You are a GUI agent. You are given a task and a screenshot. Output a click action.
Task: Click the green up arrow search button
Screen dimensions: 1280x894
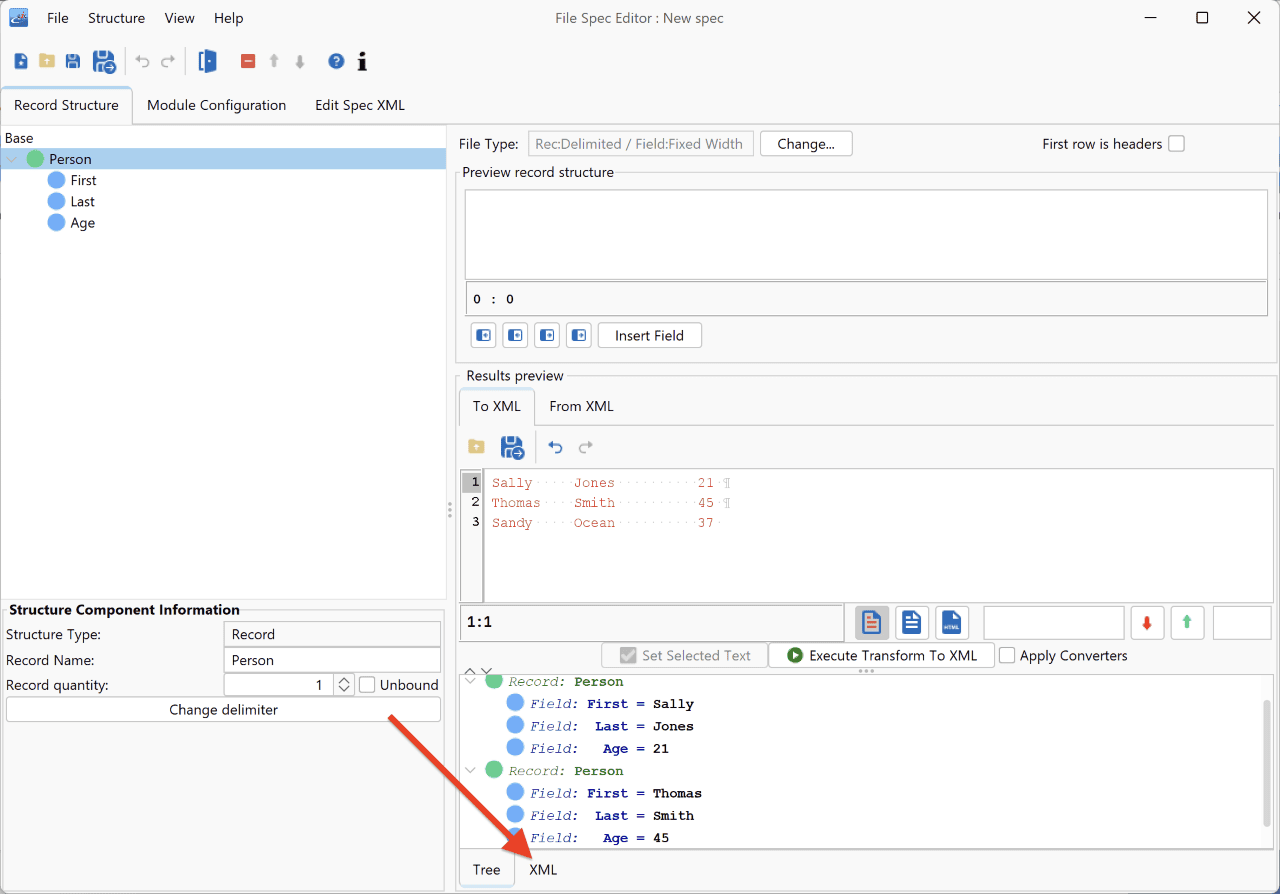[1187, 623]
